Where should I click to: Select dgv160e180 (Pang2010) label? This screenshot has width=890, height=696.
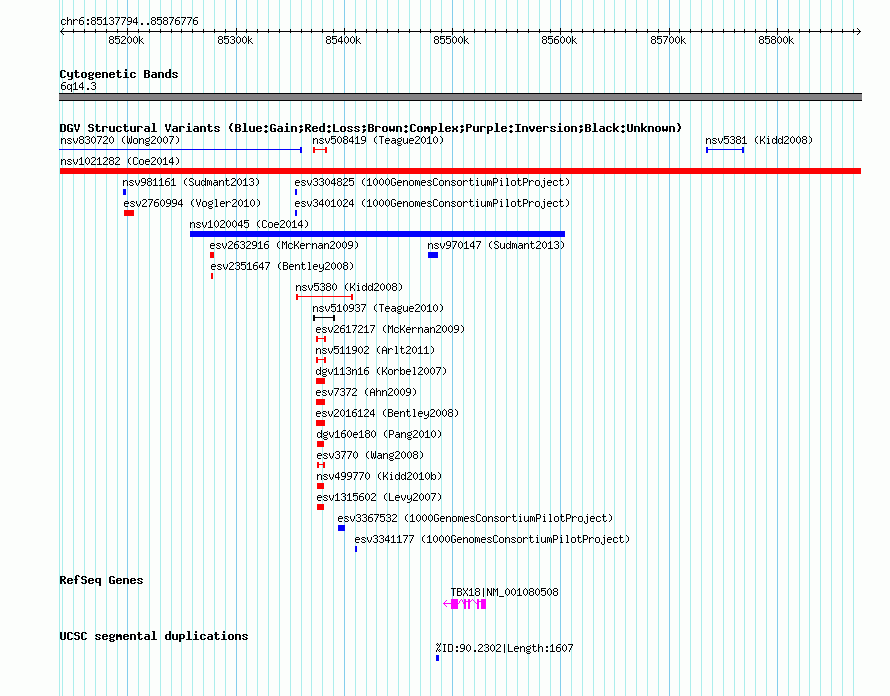379,434
